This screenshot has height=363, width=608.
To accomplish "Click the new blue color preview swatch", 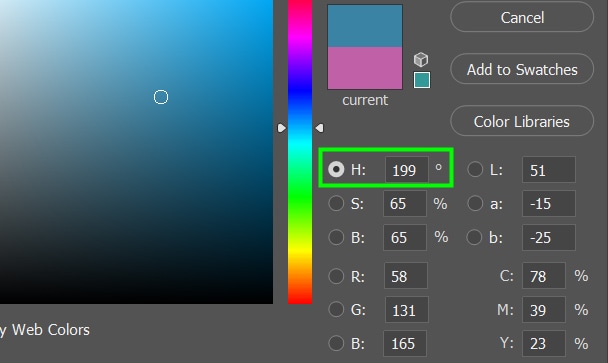I will point(365,26).
